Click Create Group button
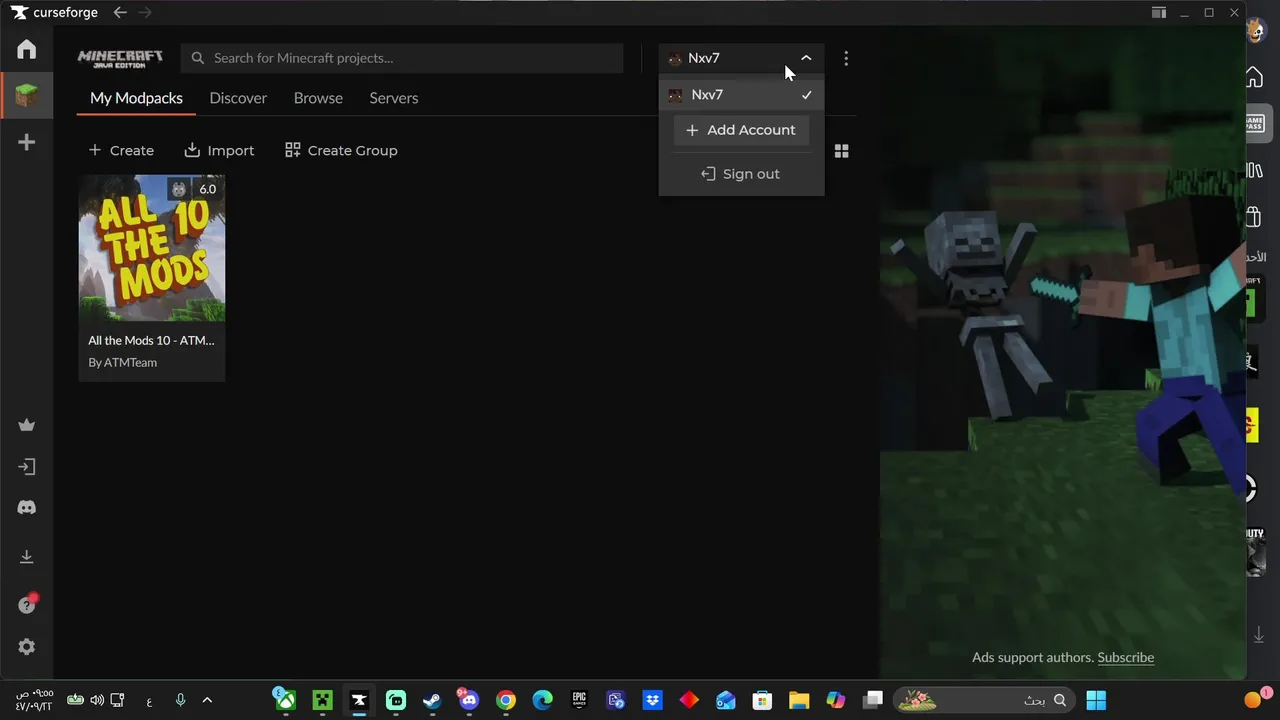 point(341,150)
